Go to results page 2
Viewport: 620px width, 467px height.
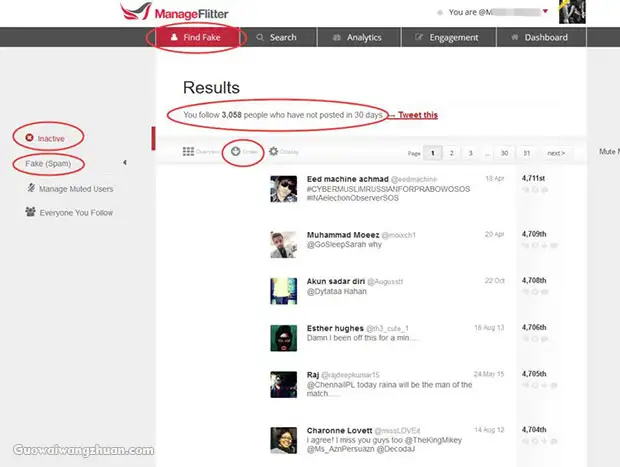(452, 153)
